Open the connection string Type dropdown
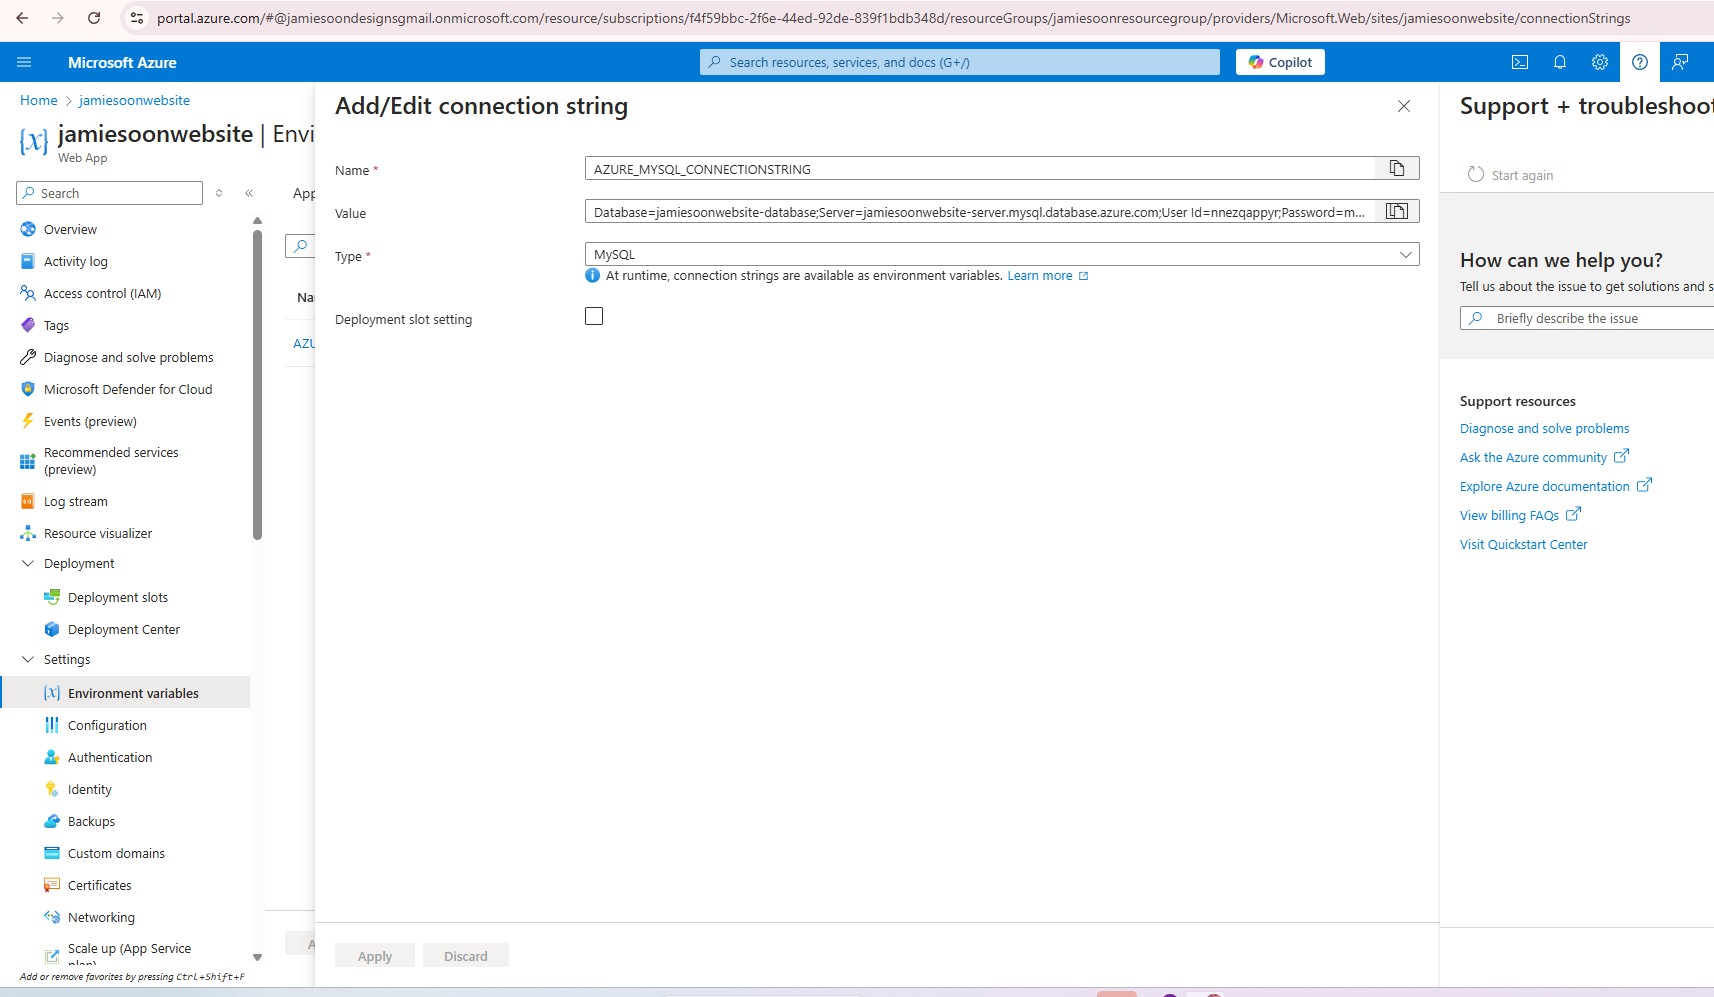1714x997 pixels. pyautogui.click(x=1405, y=254)
